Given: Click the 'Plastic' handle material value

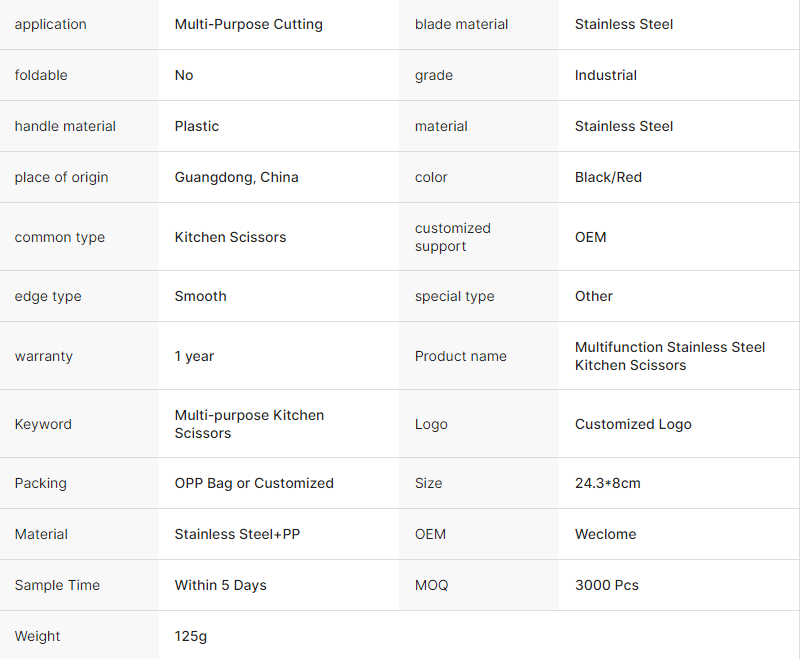Looking at the screenshot, I should point(196,126).
